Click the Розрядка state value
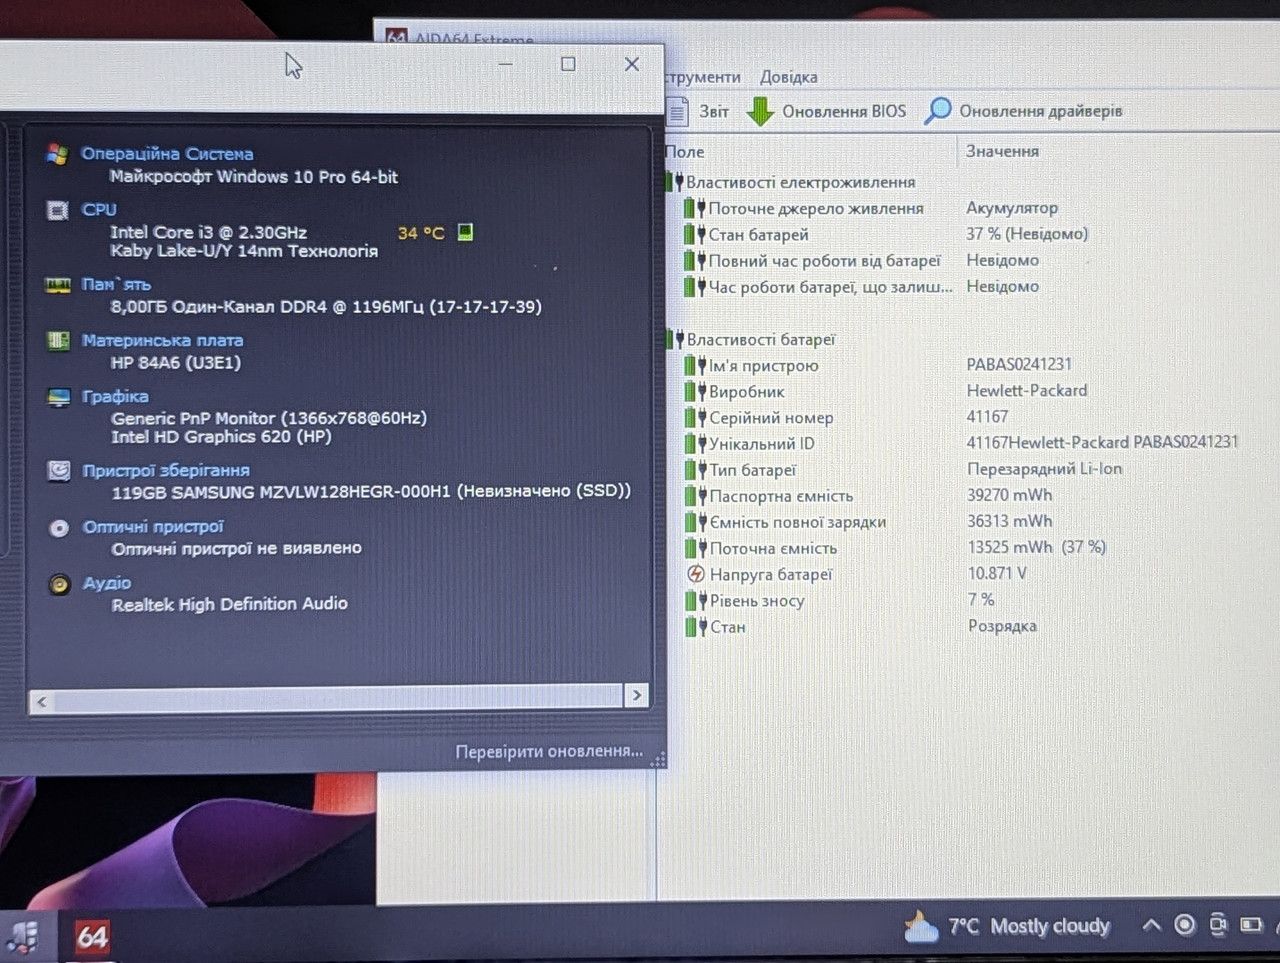This screenshot has height=963, width=1280. tap(1002, 626)
